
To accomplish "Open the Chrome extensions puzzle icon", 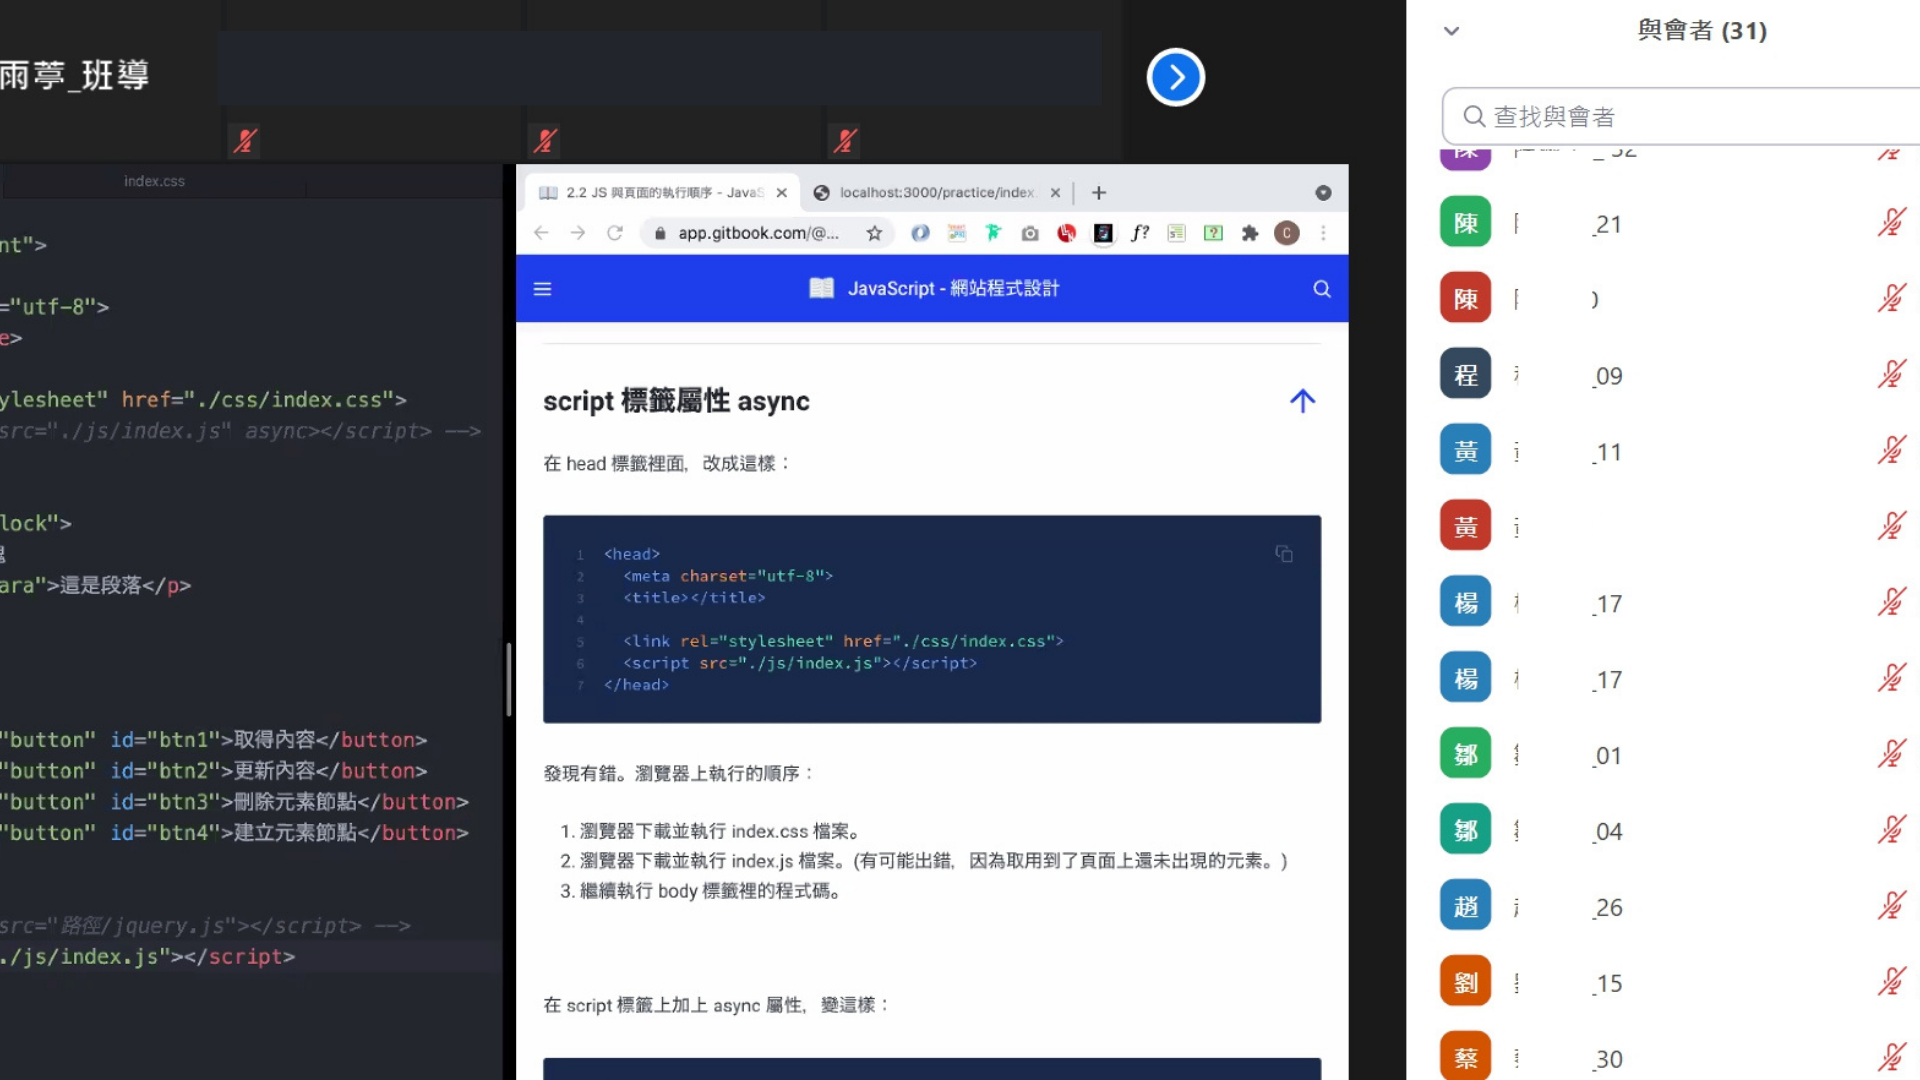I will pos(1250,233).
